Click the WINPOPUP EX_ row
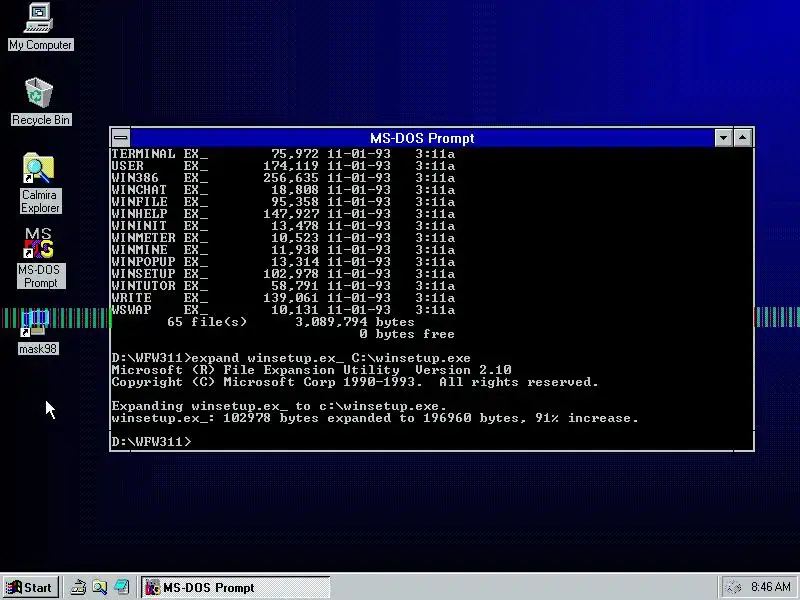The image size is (800, 600). pos(283,262)
